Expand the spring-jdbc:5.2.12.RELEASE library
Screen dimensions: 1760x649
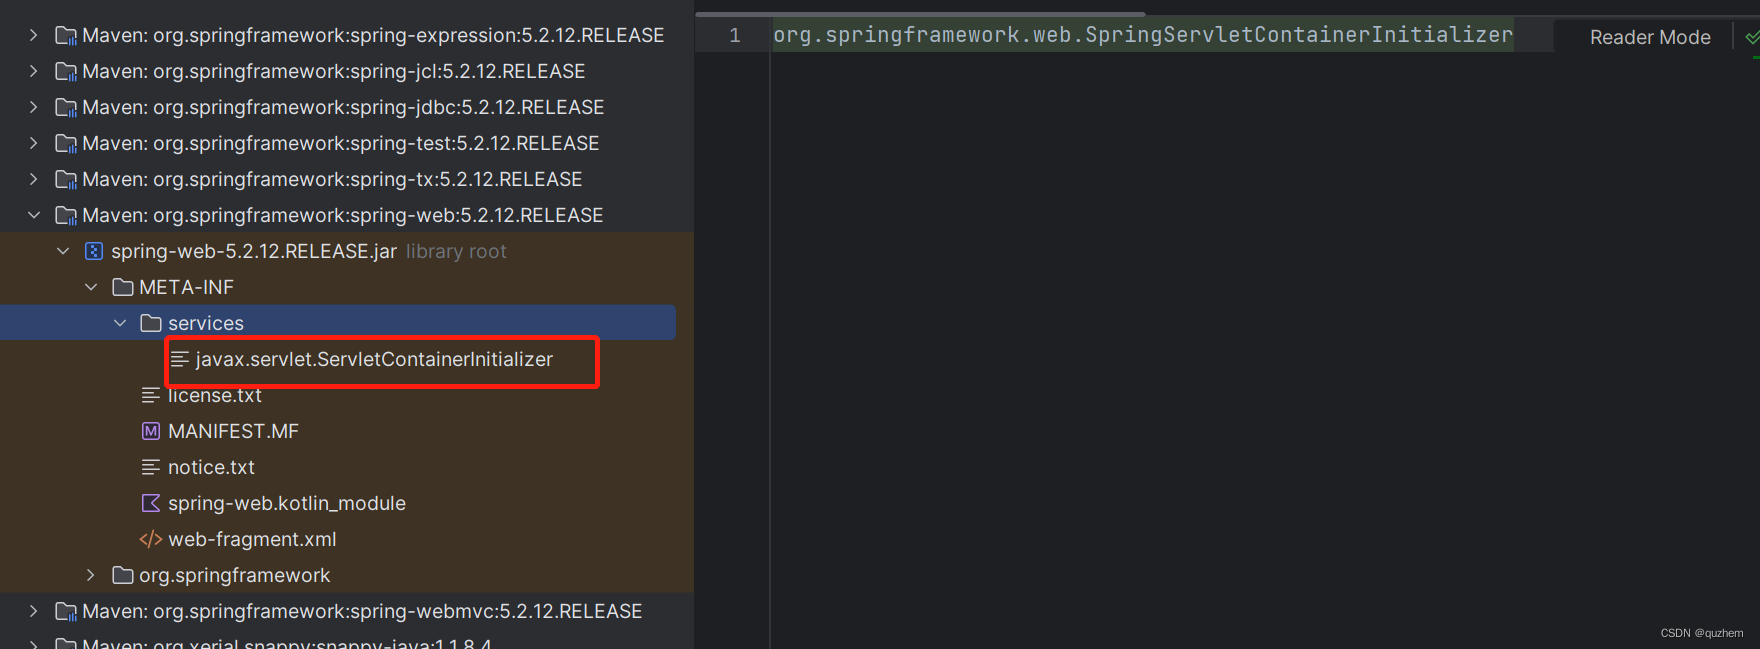tap(33, 107)
